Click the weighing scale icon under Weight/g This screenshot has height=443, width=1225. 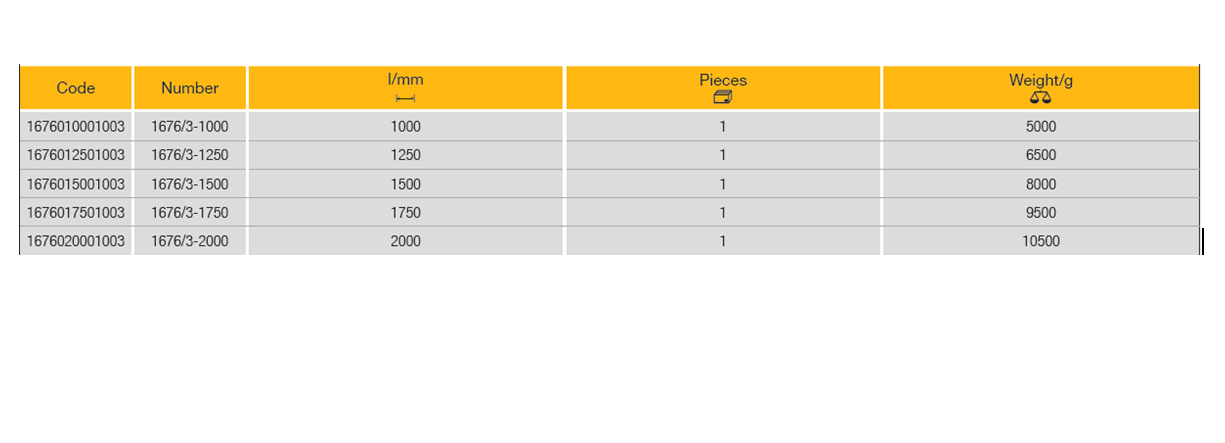[x=1040, y=97]
